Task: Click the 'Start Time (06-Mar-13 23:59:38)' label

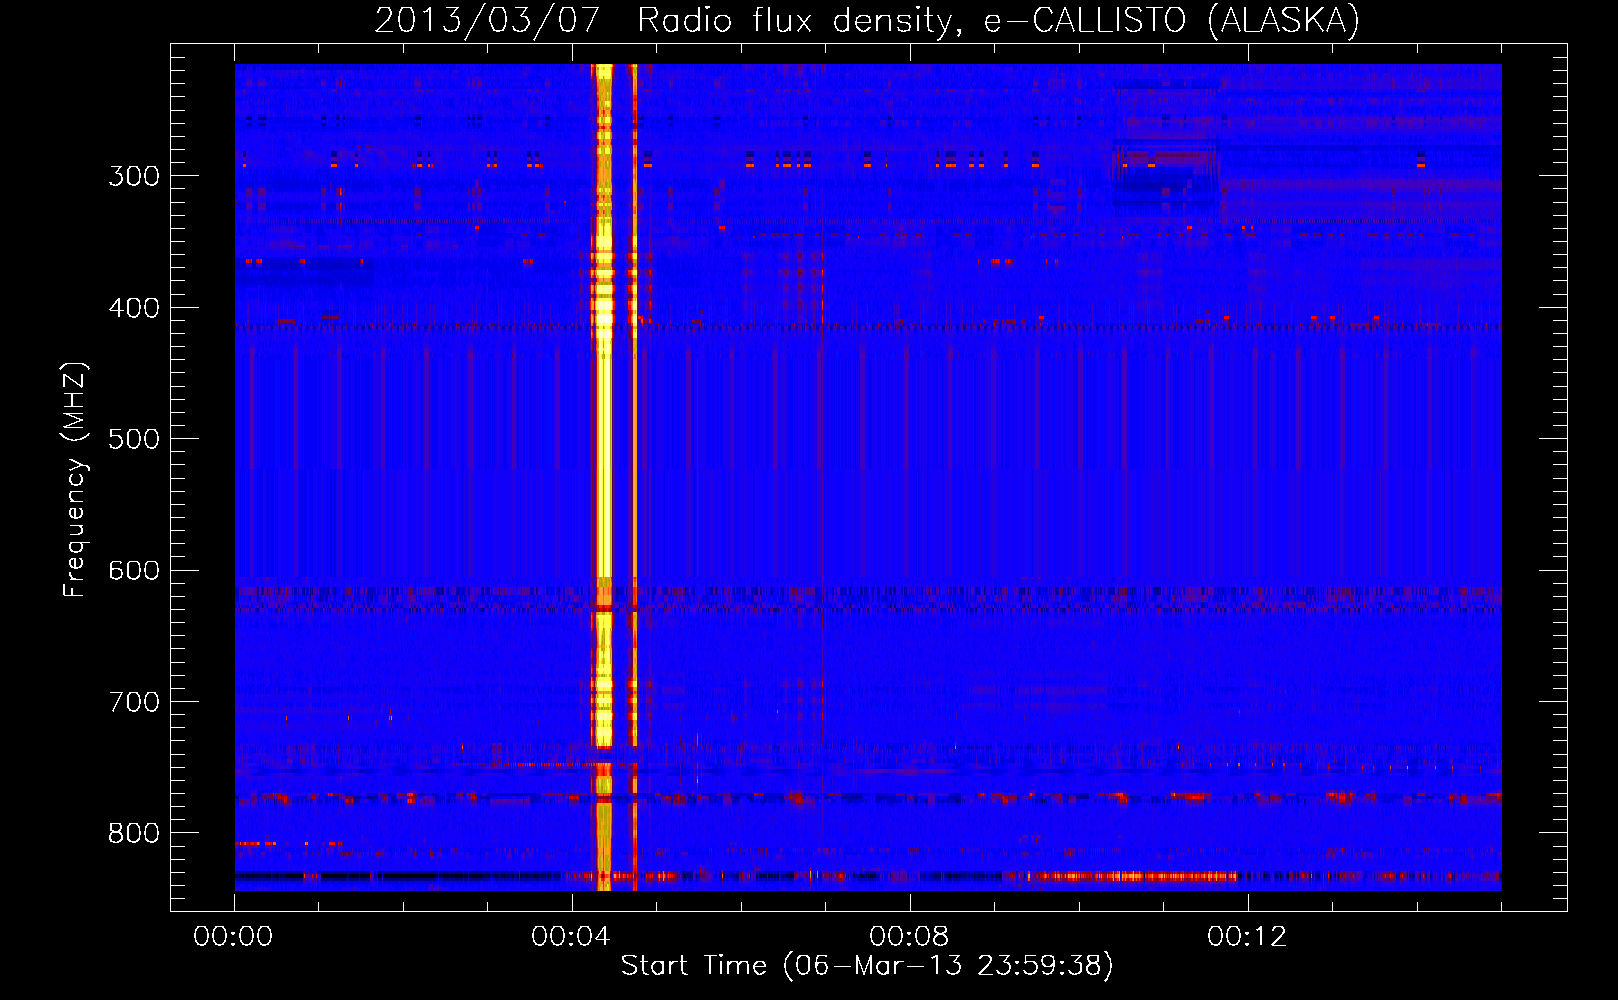Action: click(x=867, y=965)
